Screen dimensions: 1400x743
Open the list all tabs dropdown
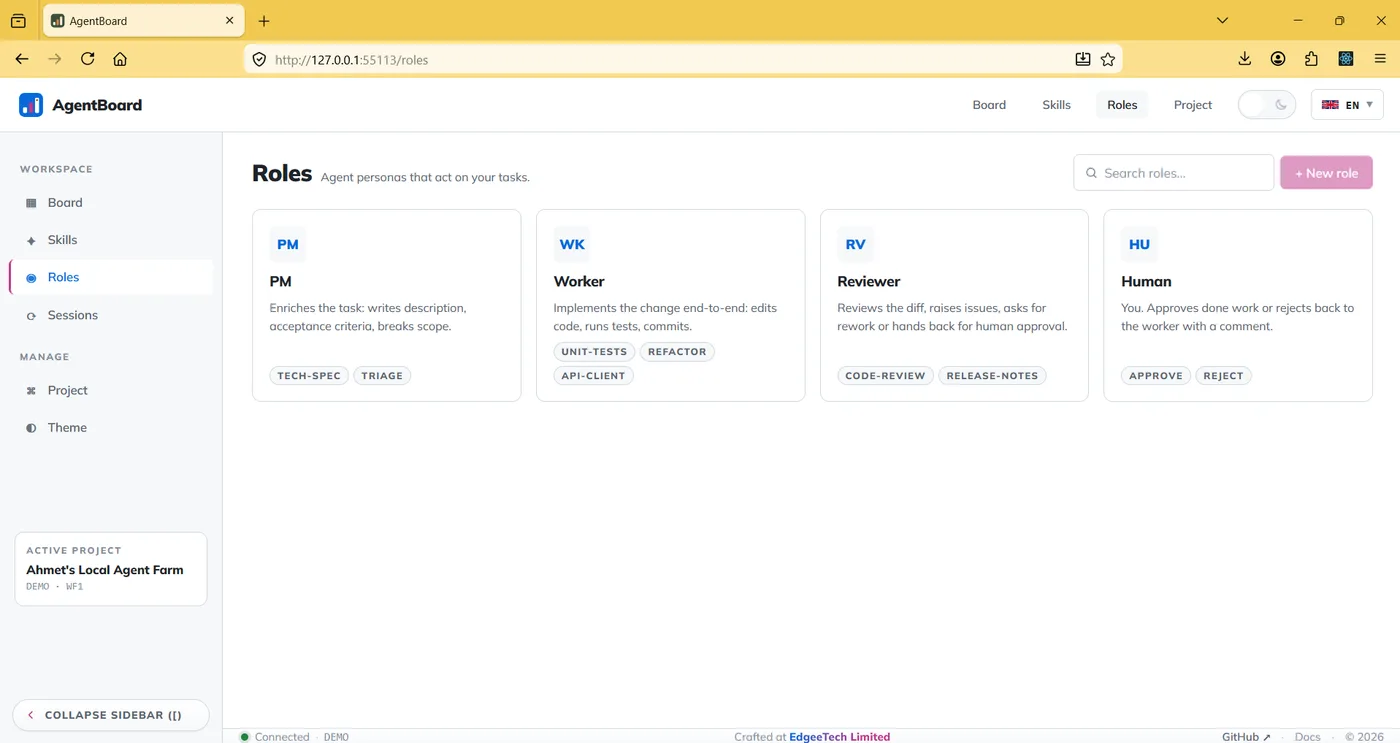coord(1222,20)
